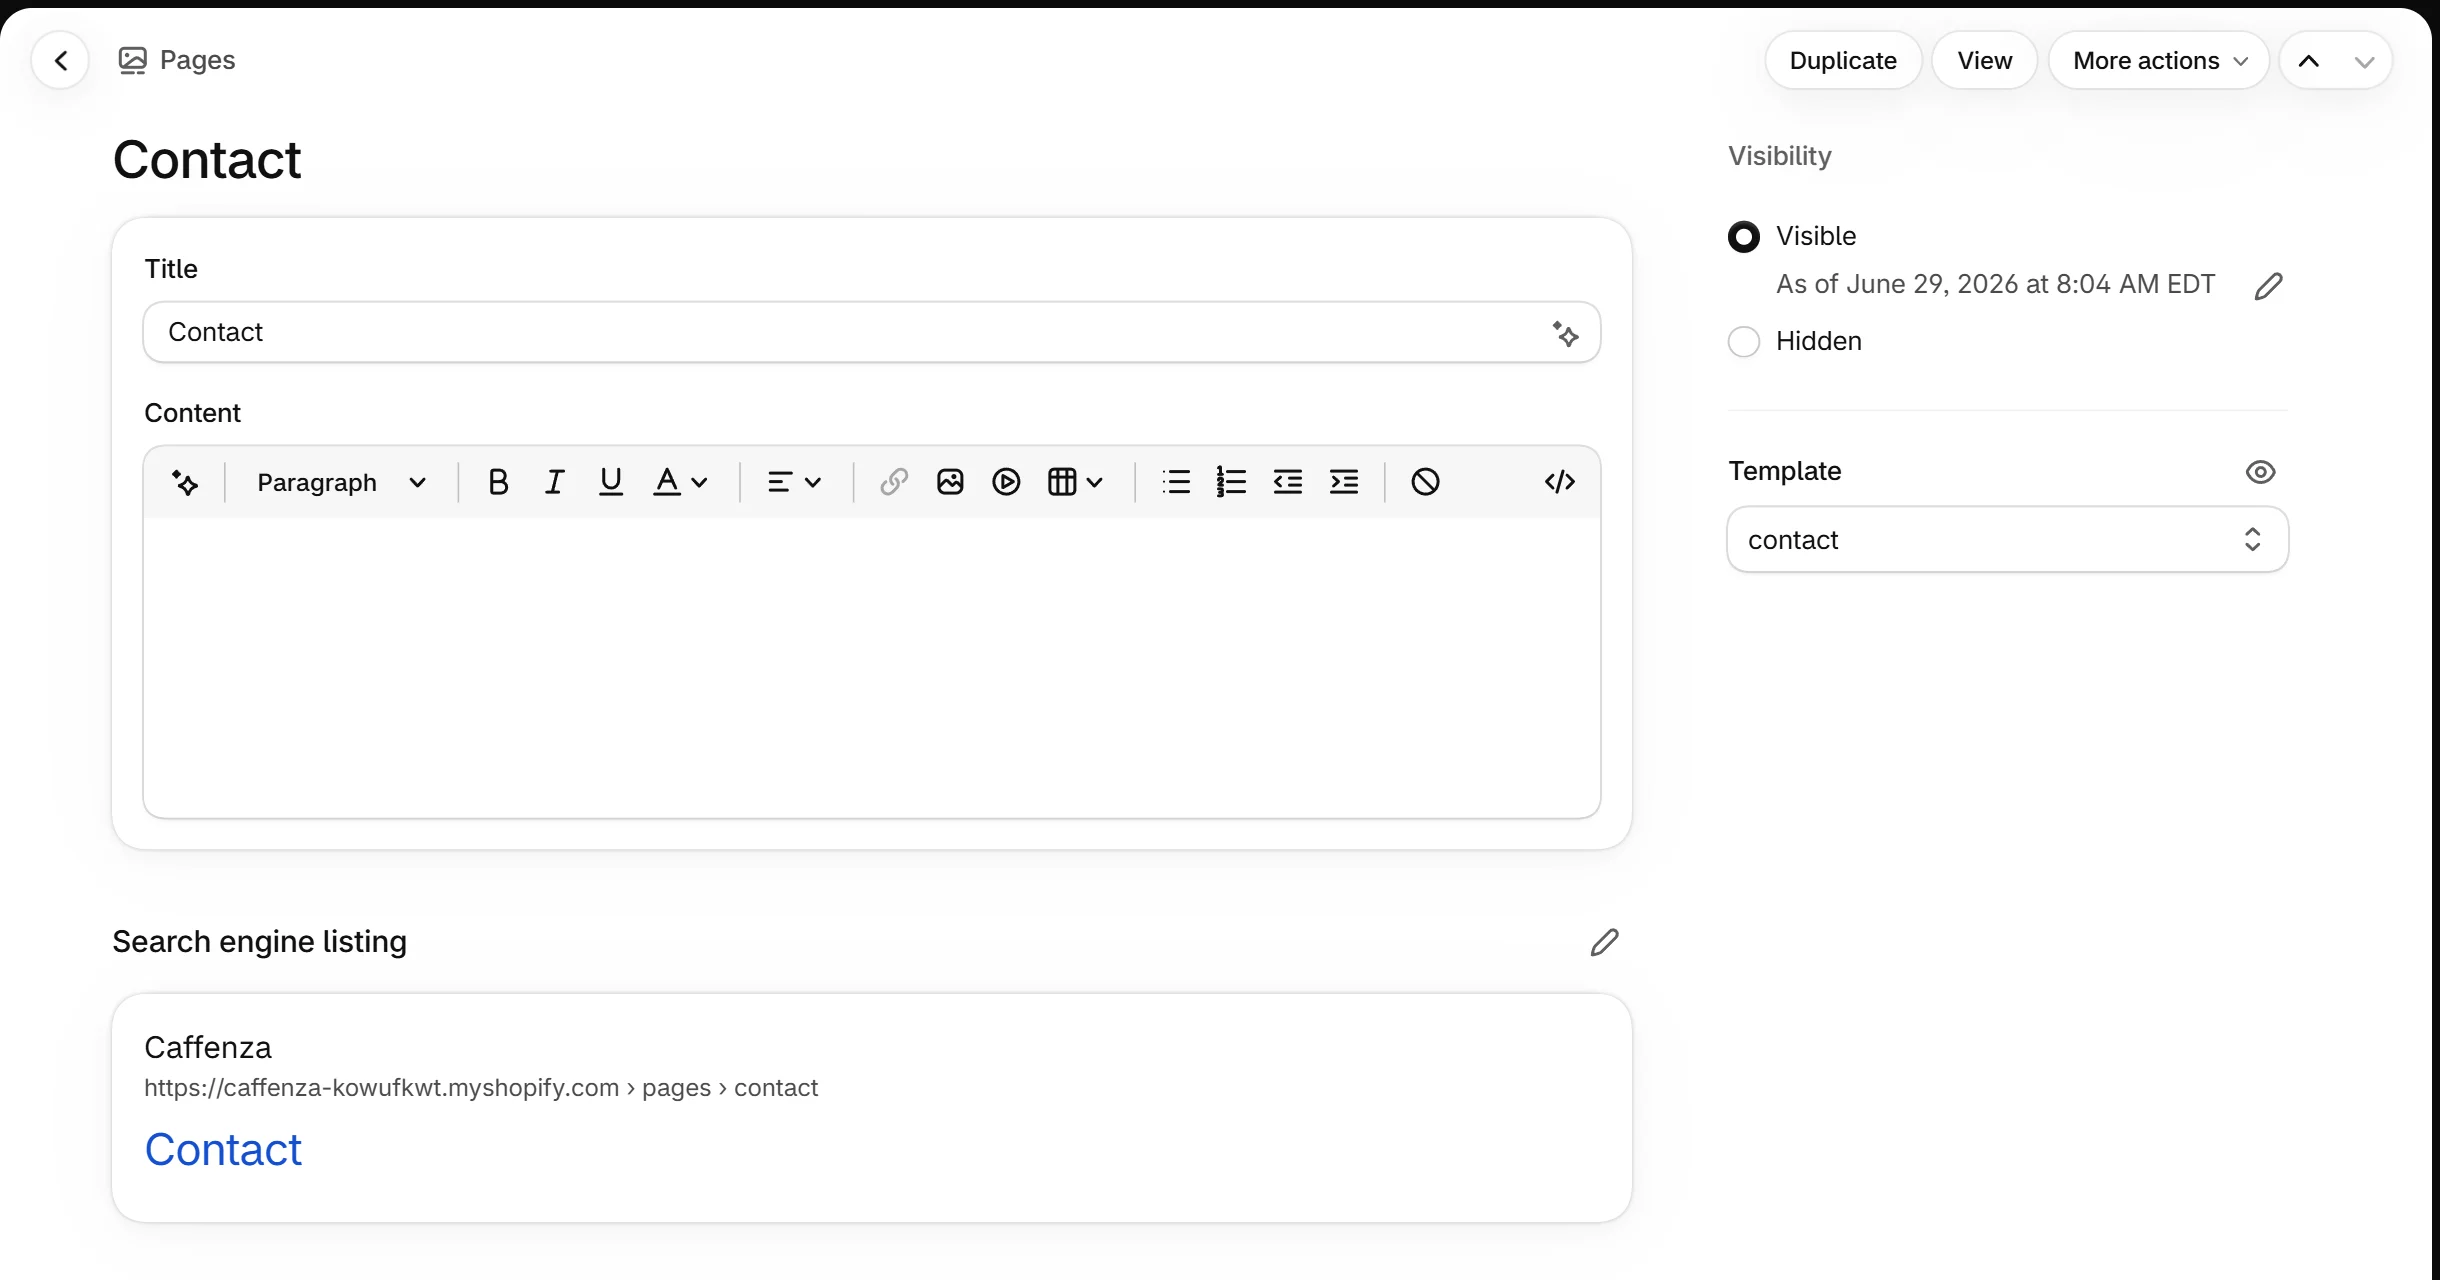Open the AI content generator in editor toolbar

click(x=185, y=483)
